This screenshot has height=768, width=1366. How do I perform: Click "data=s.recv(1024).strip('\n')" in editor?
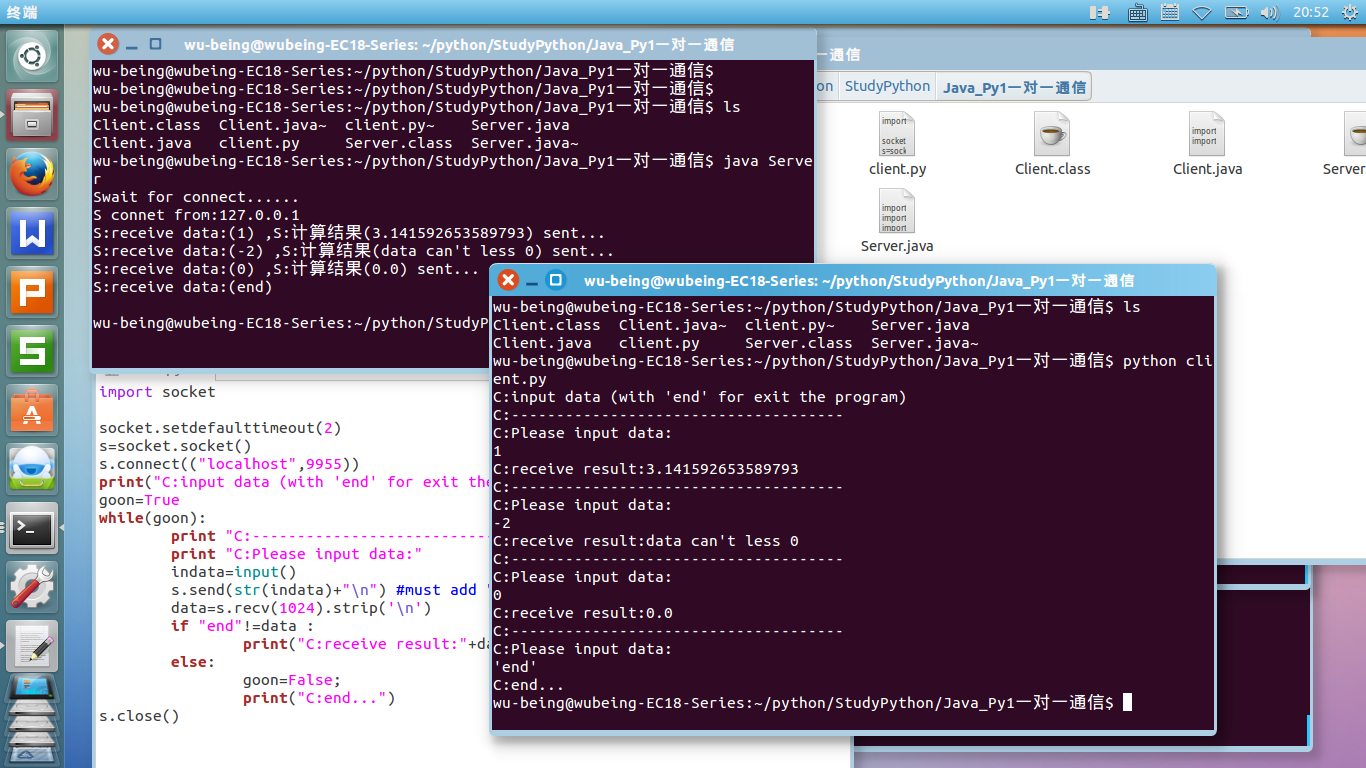[x=301, y=608]
